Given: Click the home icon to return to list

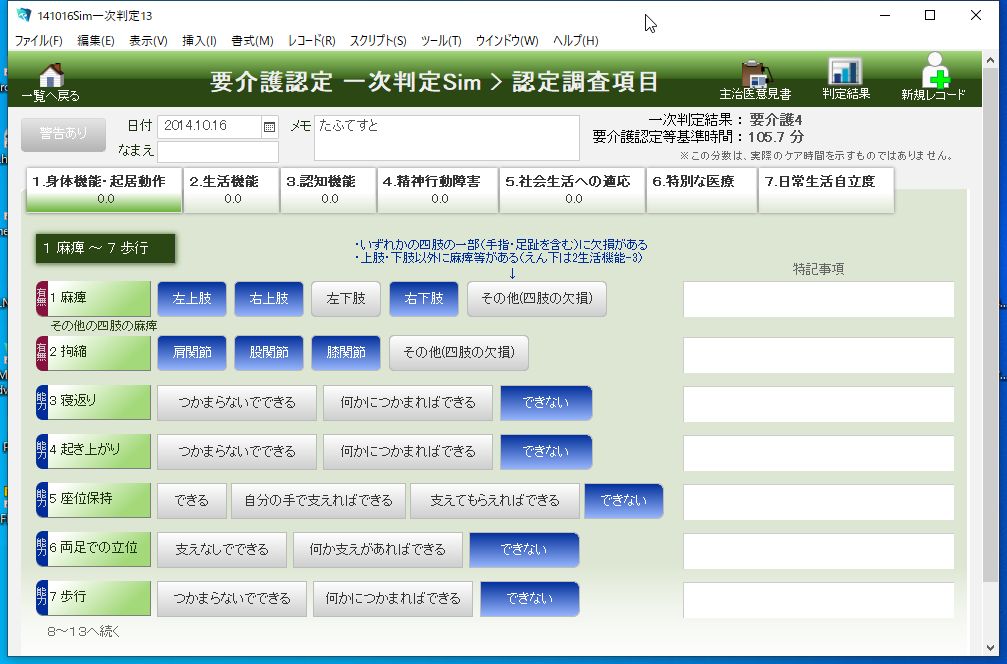Looking at the screenshot, I should click(x=50, y=76).
